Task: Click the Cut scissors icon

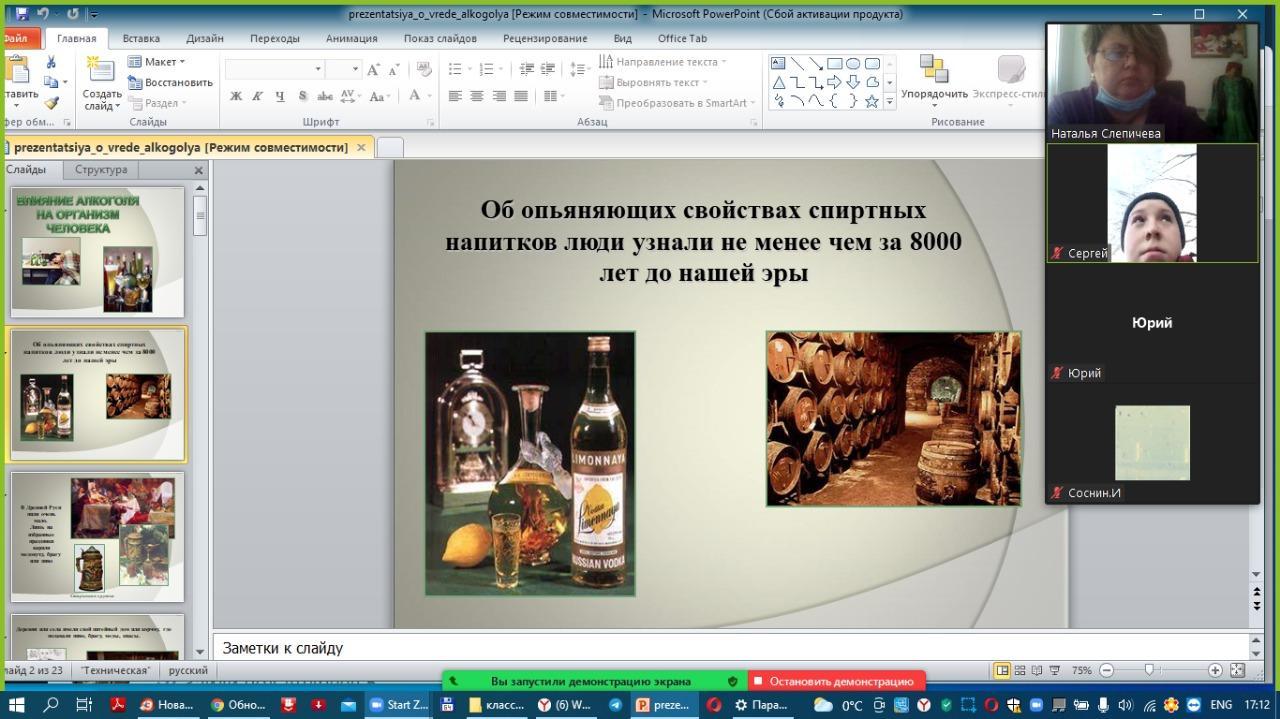Action: coord(51,62)
